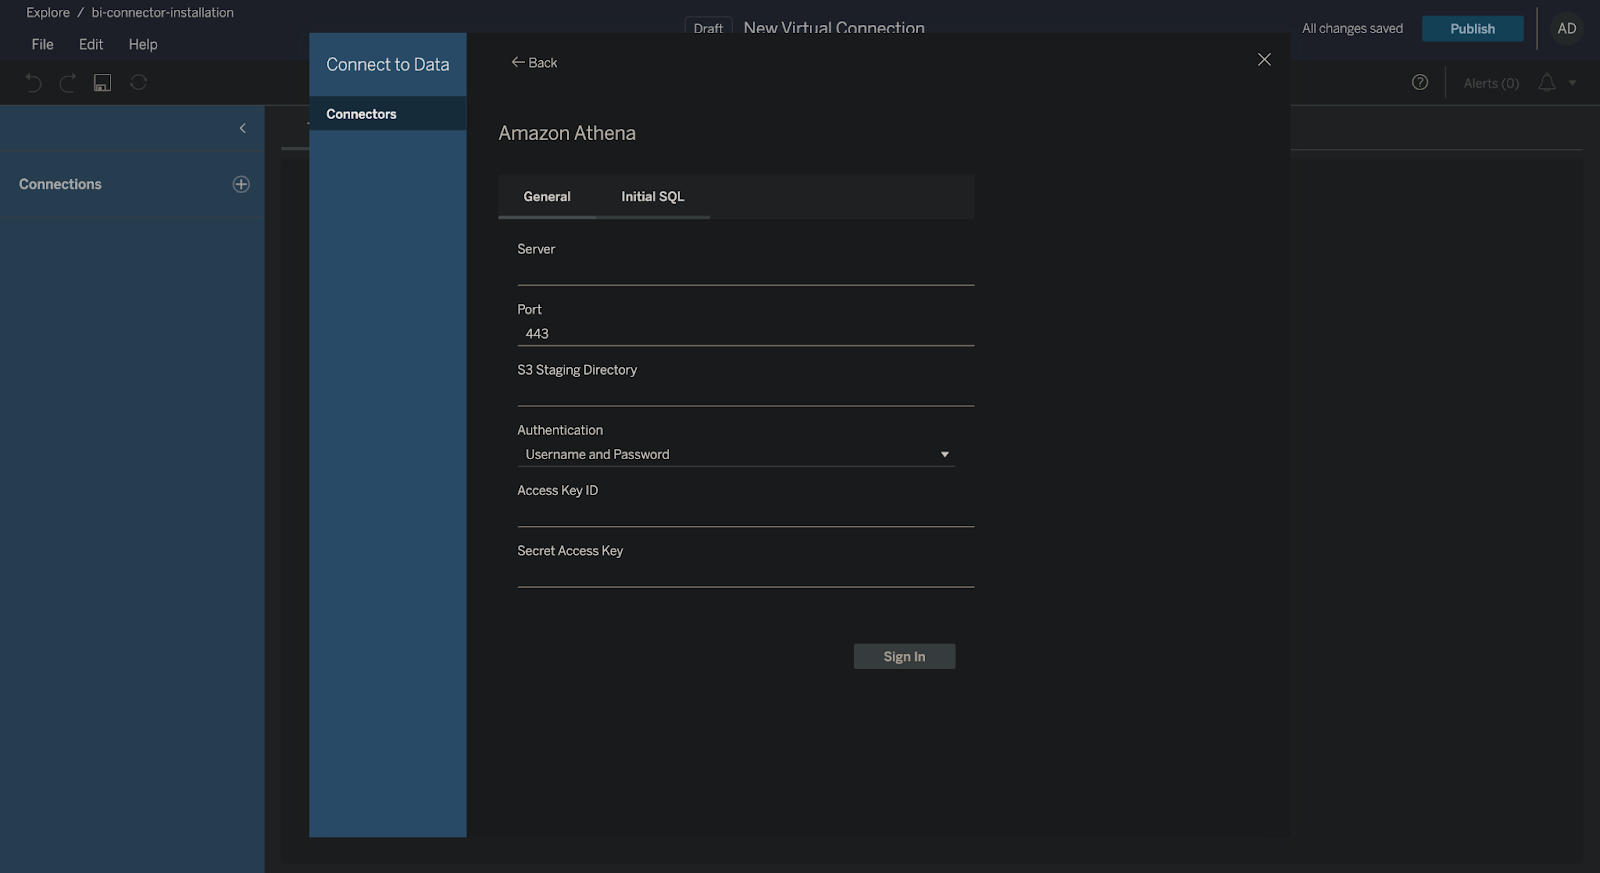The width and height of the screenshot is (1600, 873).
Task: Click the Access Key ID field
Action: (x=746, y=513)
